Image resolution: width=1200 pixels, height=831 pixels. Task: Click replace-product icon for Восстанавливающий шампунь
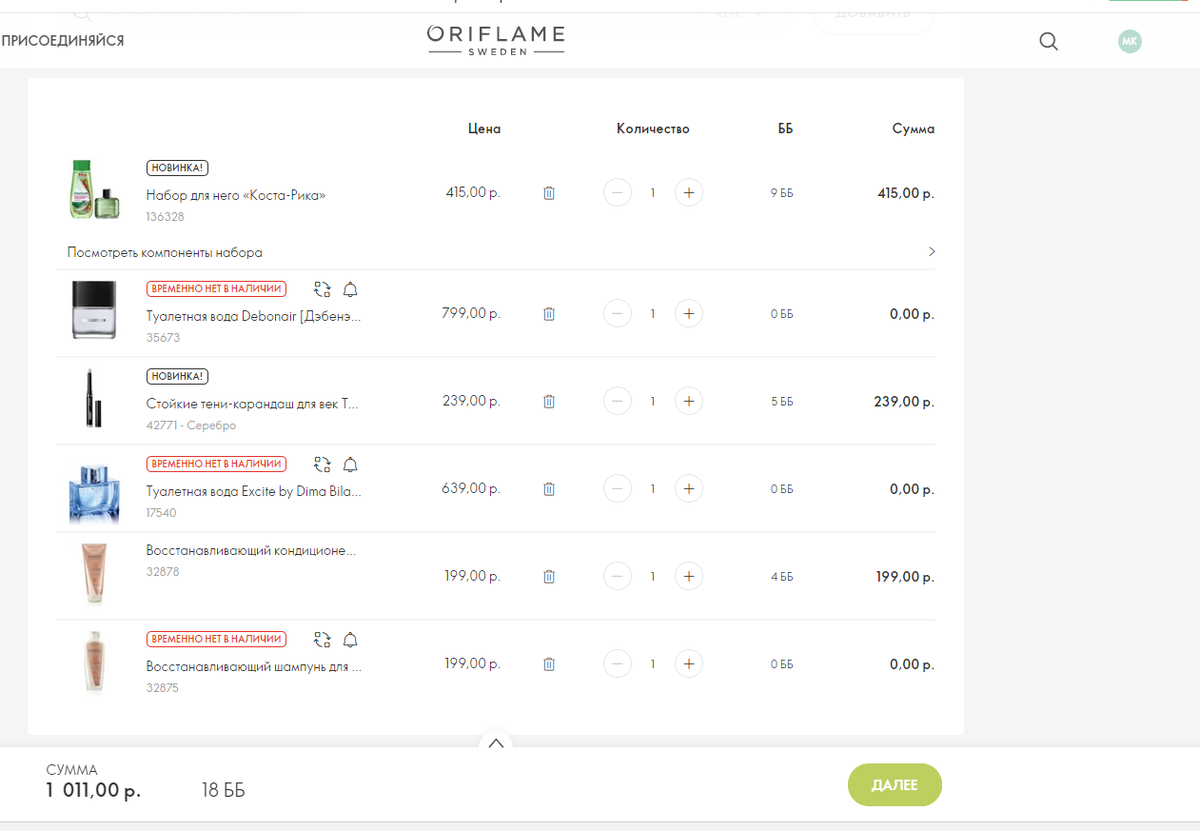(x=322, y=640)
